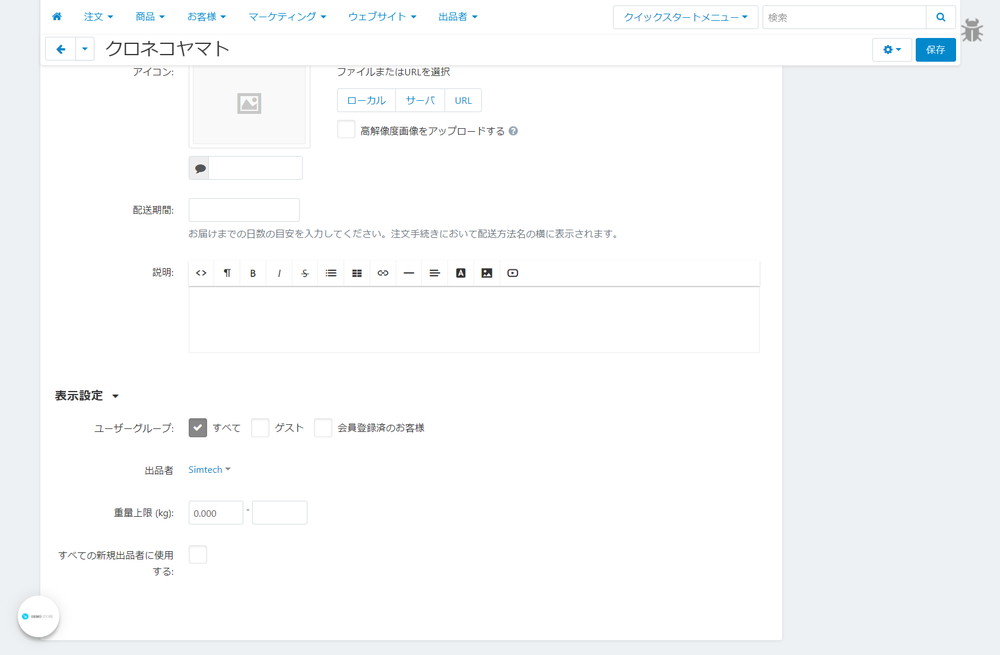Open the 注文 menu

click(x=99, y=17)
